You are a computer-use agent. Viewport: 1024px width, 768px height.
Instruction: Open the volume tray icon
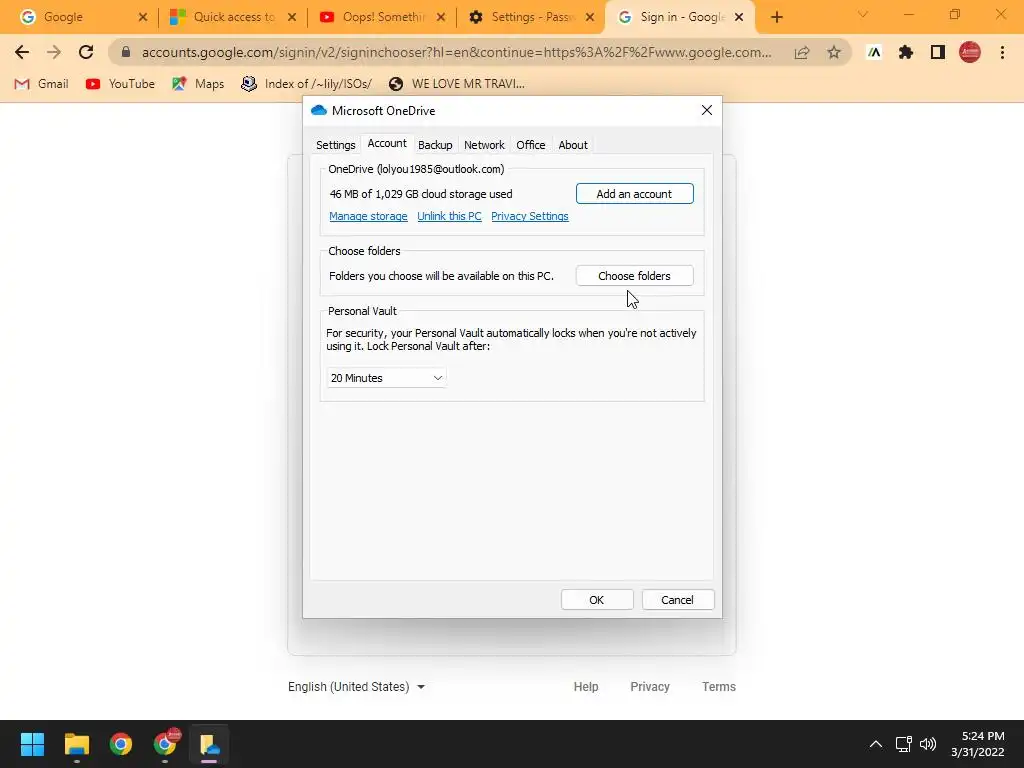click(927, 744)
